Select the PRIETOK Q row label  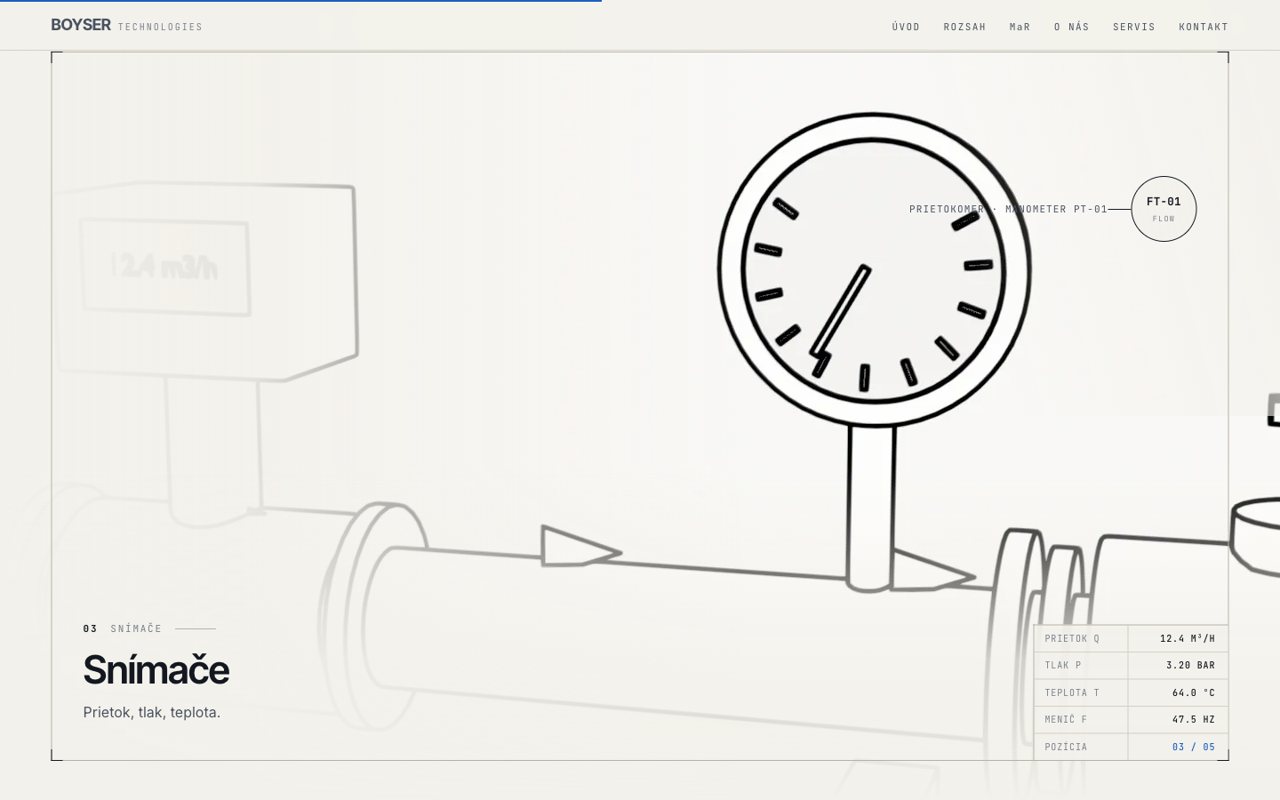1072,638
